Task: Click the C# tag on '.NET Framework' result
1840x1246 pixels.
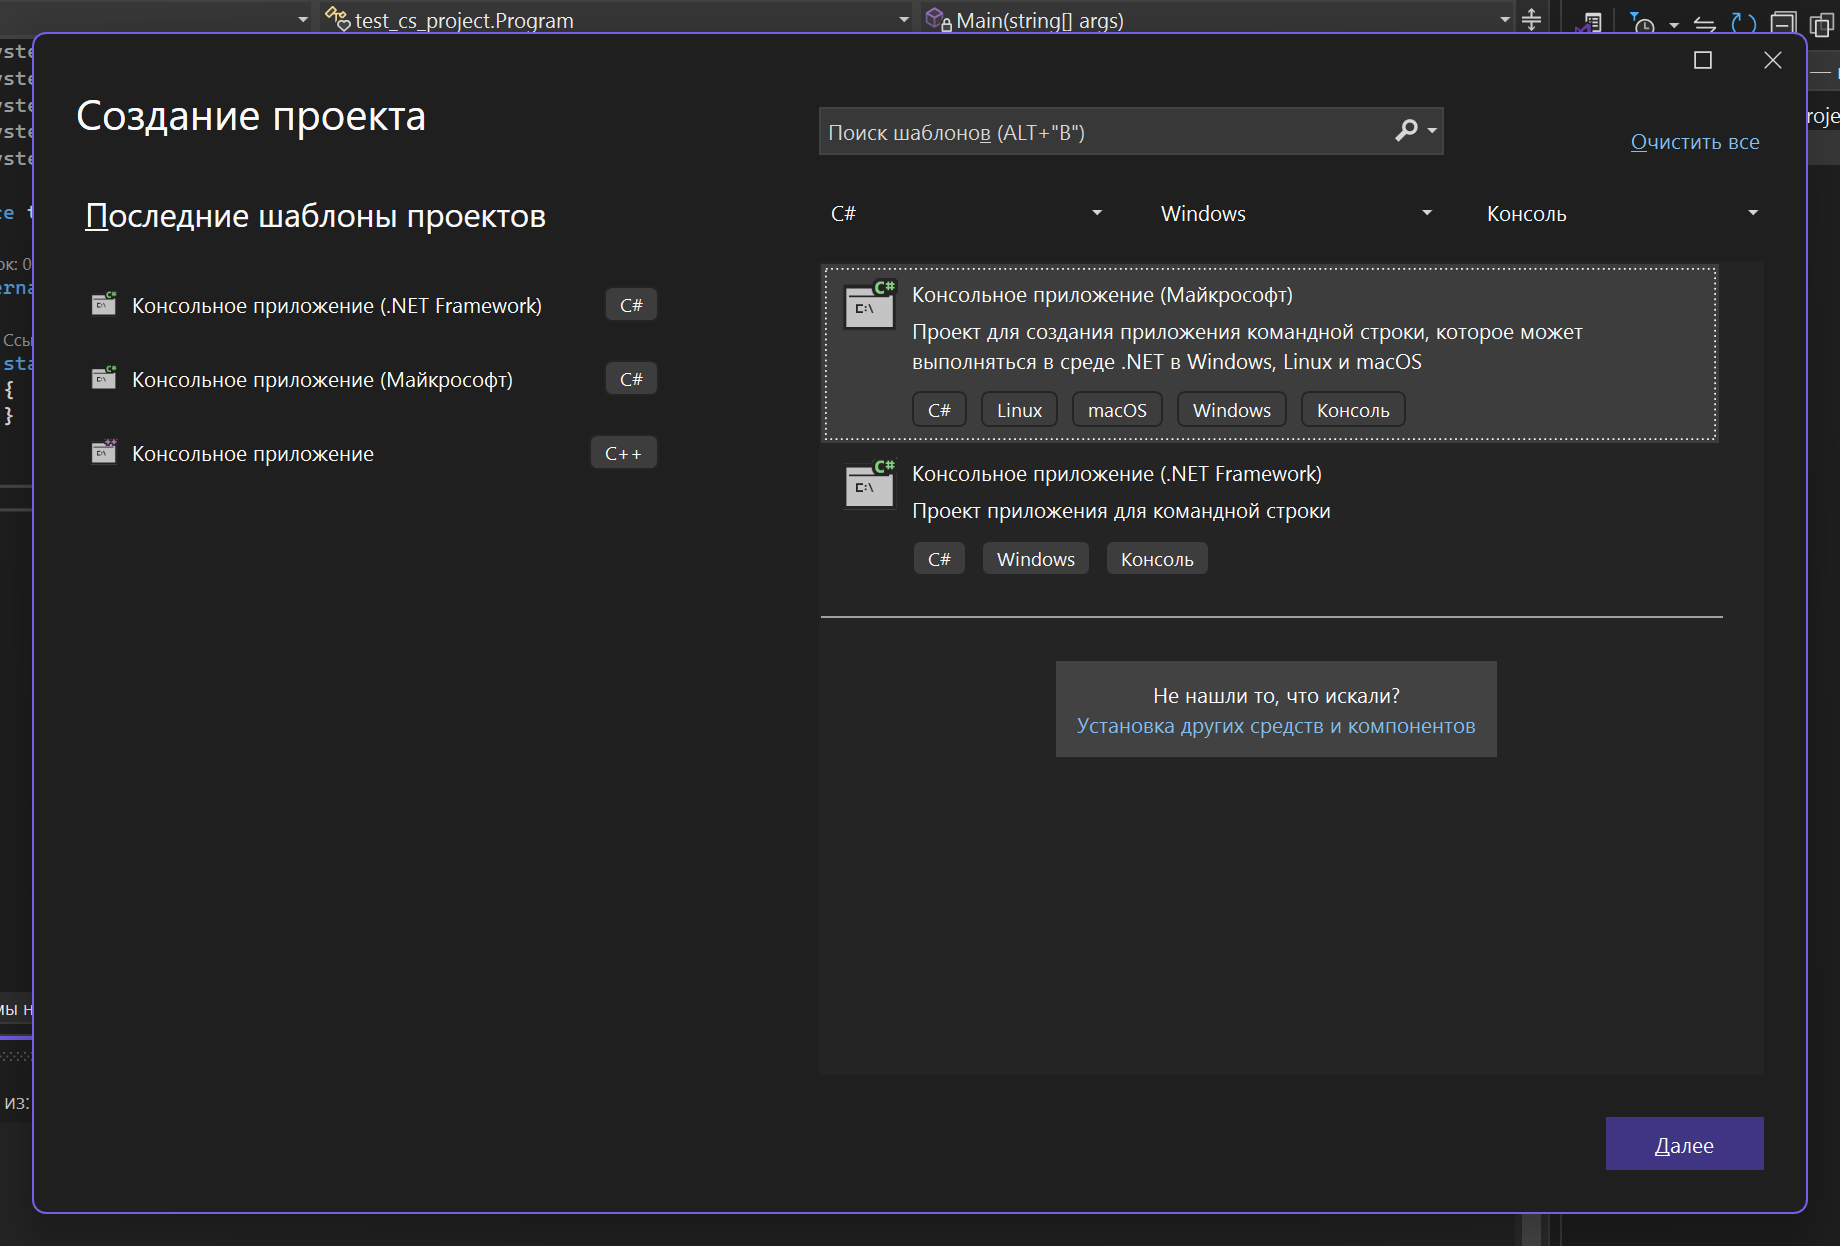Action: click(939, 559)
